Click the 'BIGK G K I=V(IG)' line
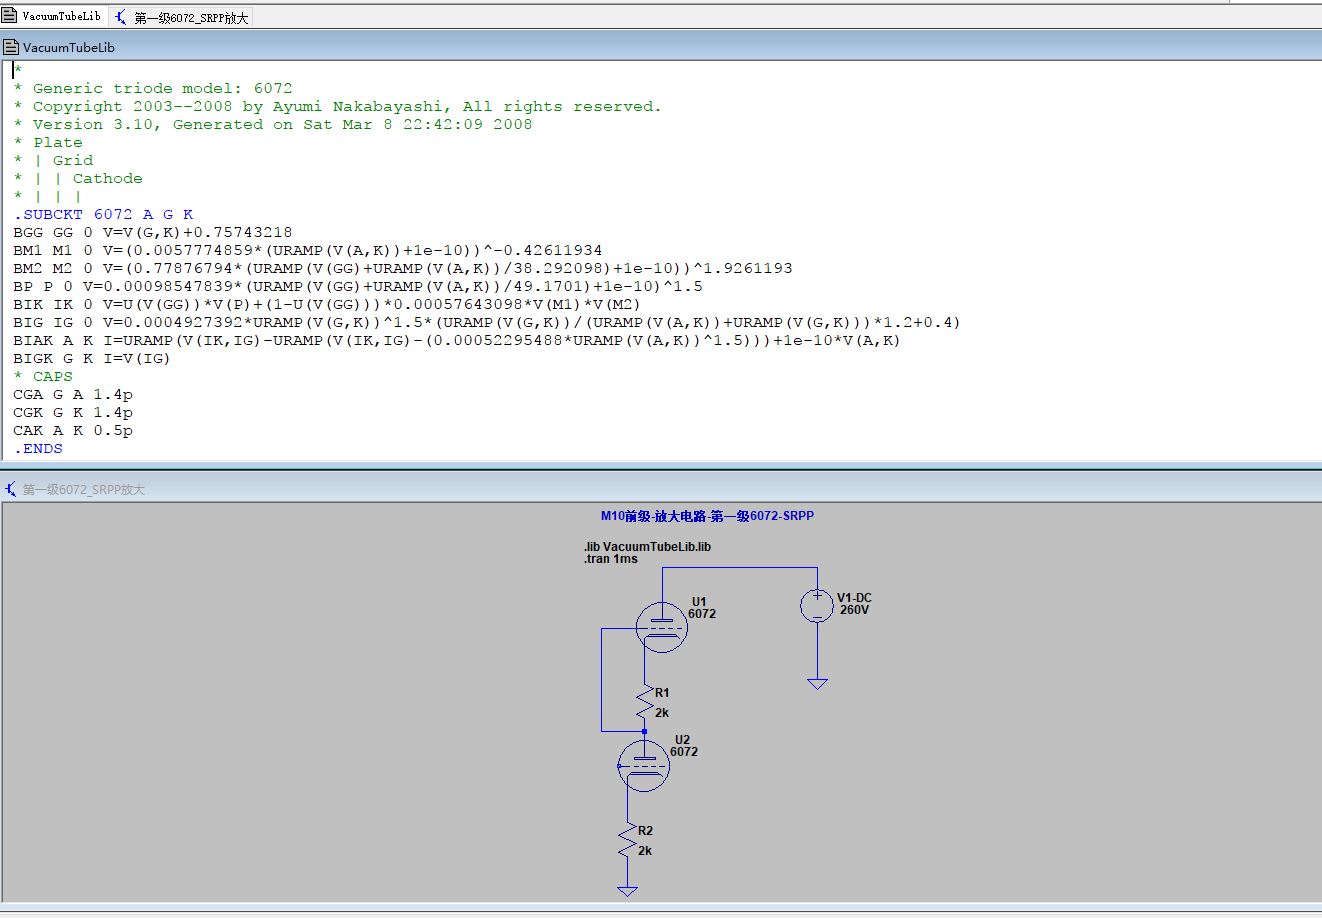The image size is (1322, 918). 92,358
